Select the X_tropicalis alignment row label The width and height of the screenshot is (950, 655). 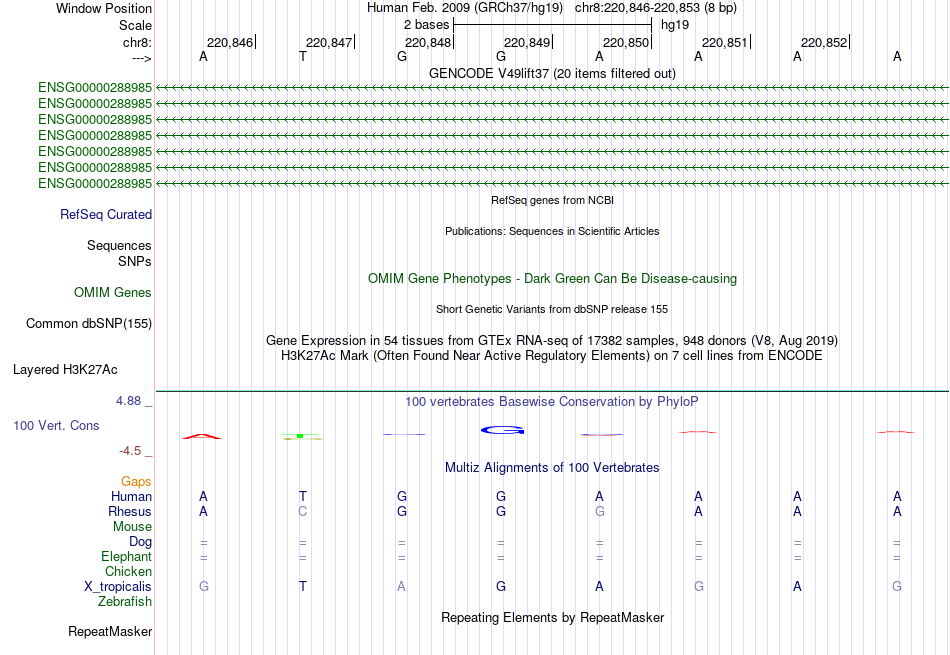coord(118,587)
